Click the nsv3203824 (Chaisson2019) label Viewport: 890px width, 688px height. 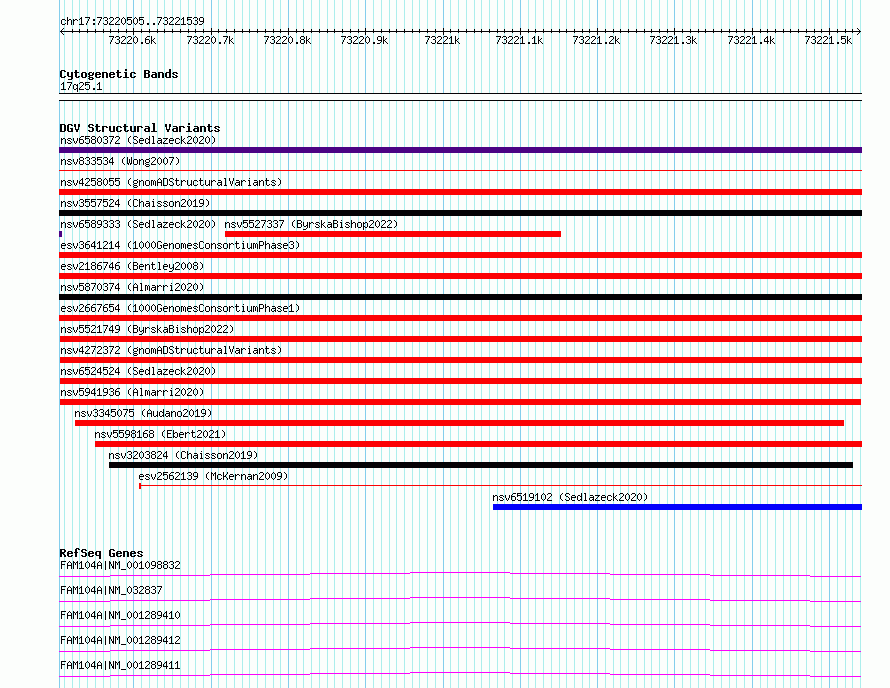183,455
